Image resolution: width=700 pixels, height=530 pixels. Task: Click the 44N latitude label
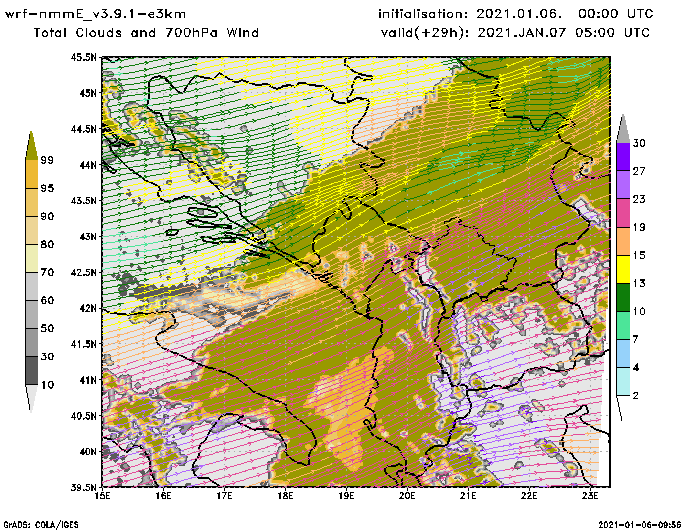click(88, 165)
